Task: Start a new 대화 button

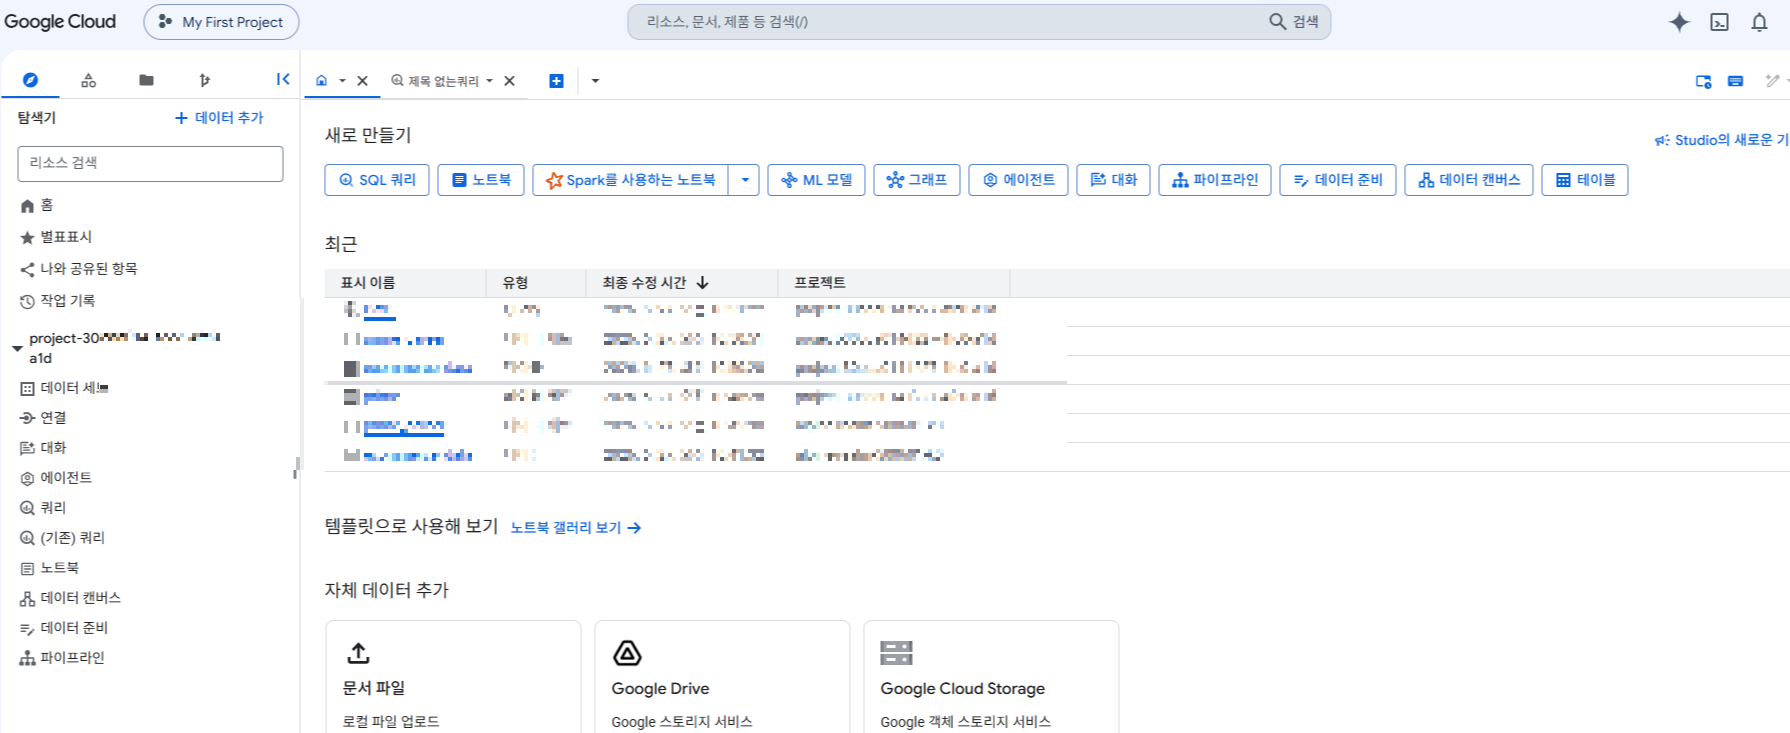Action: point(1113,180)
